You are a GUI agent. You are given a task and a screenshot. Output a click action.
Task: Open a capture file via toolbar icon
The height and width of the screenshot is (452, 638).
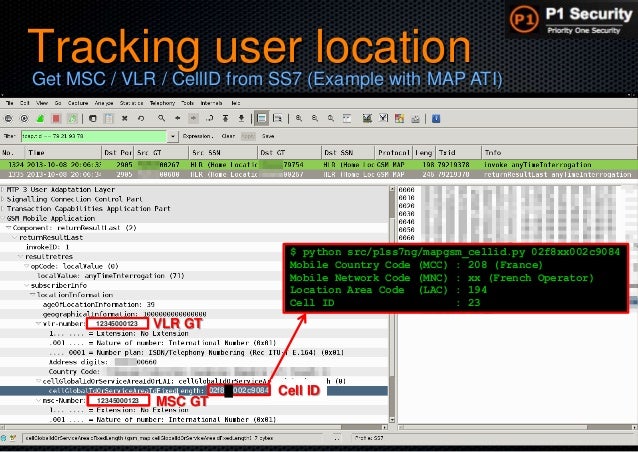coord(93,119)
